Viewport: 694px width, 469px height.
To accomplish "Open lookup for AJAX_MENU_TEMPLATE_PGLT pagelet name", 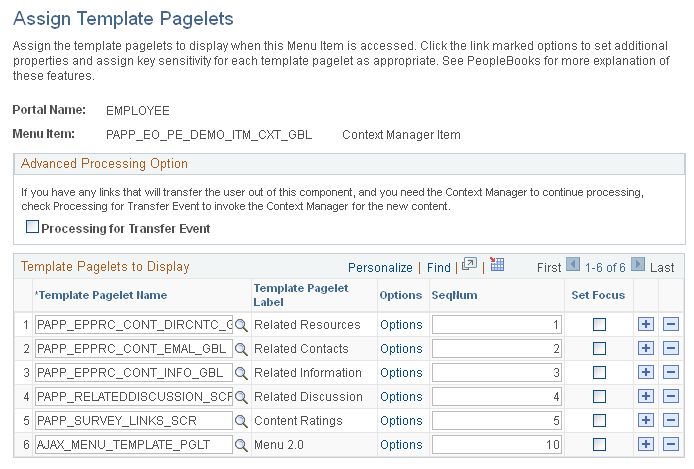I will pos(241,445).
